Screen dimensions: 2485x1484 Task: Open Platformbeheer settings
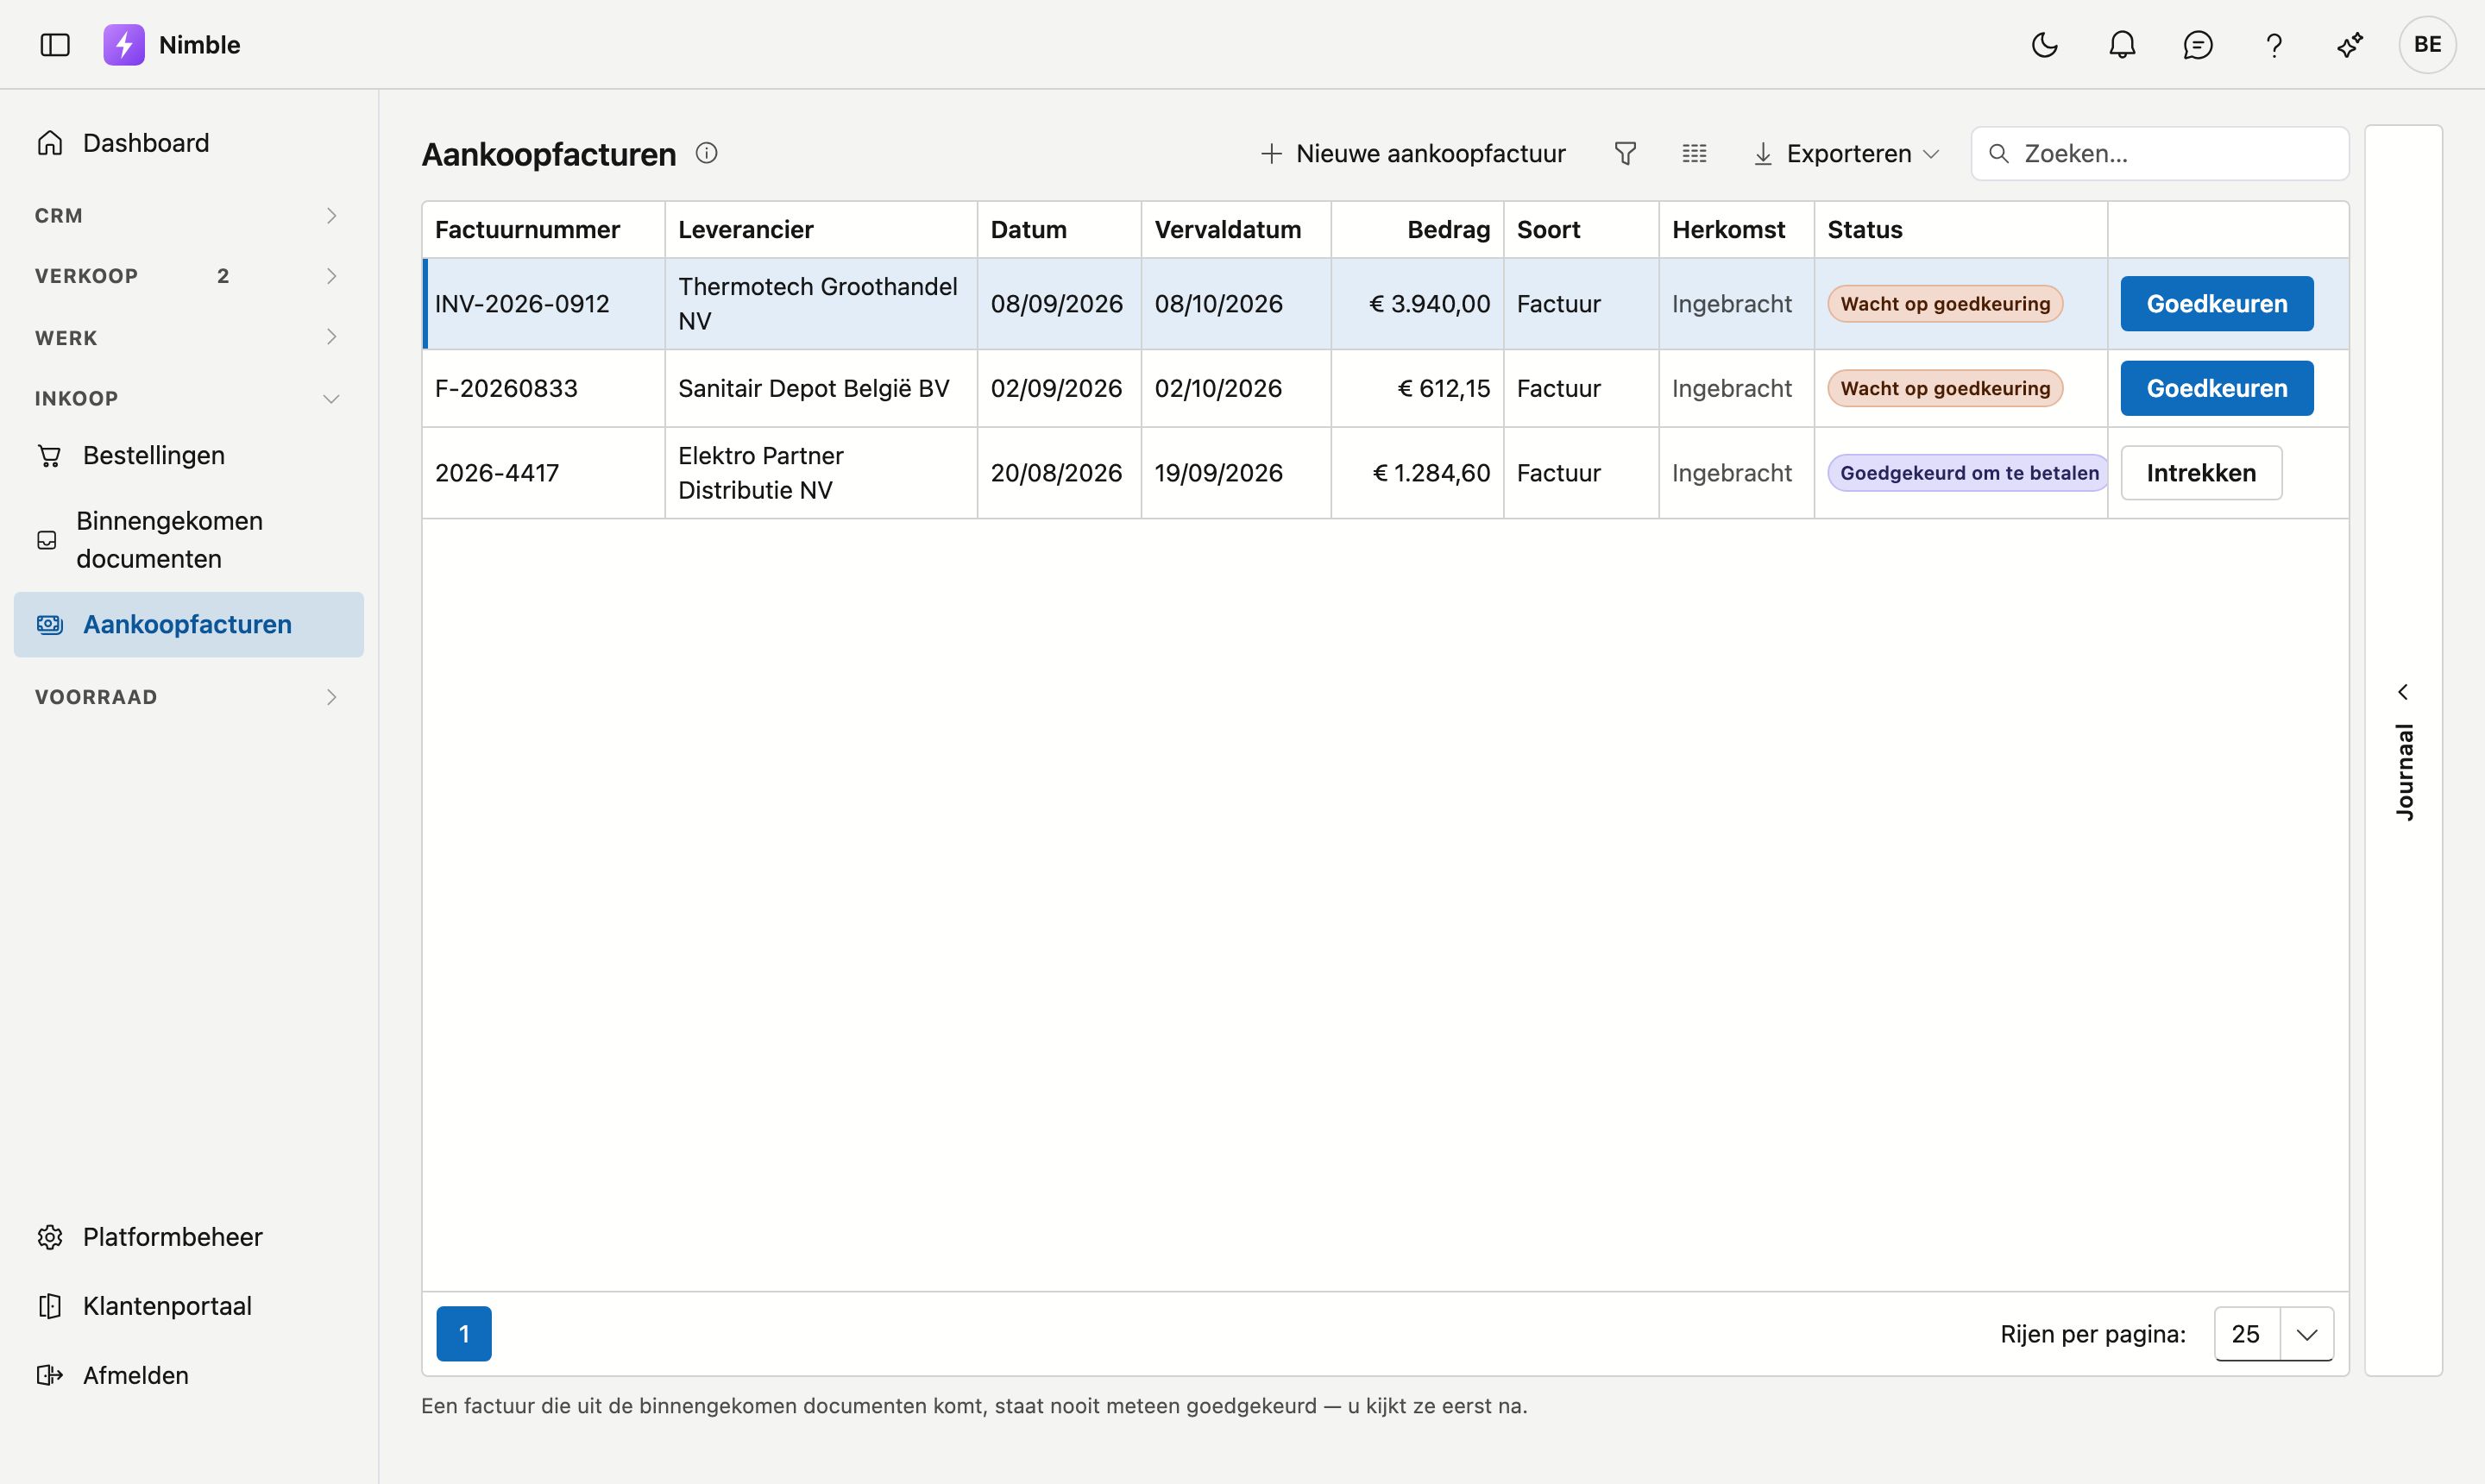[189, 1237]
